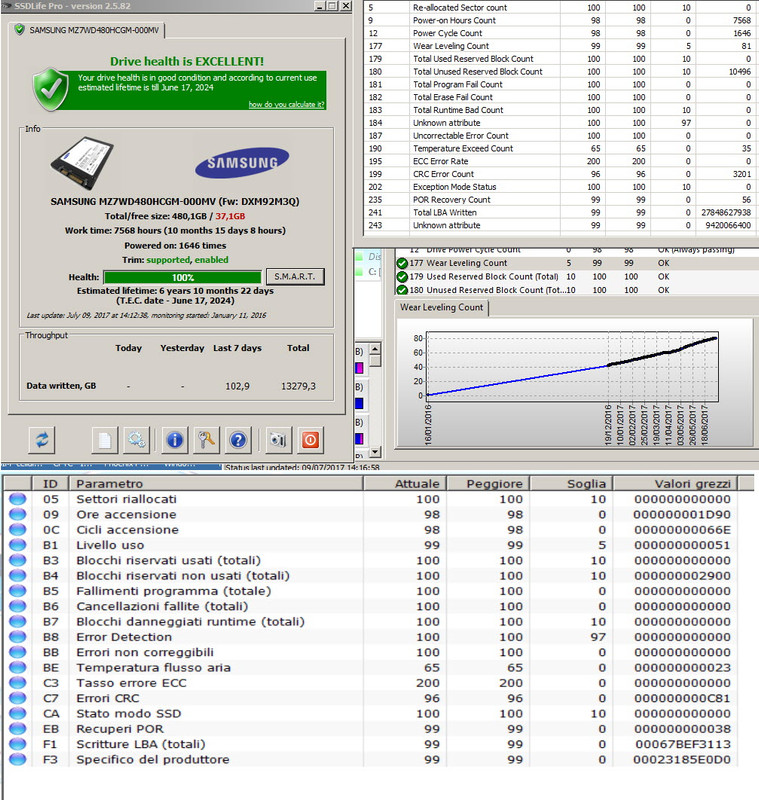Screen dimensions: 759x800
Task: Open help with the question mark icon
Action: click(238, 440)
